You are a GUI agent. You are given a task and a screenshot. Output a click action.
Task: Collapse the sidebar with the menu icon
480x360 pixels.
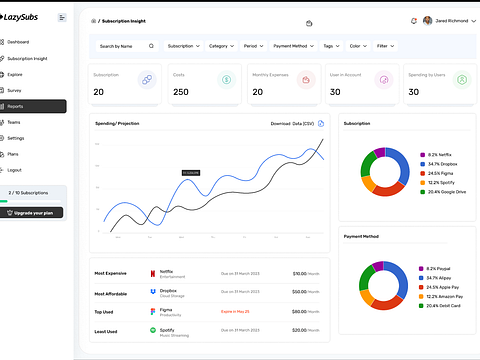coord(62,17)
